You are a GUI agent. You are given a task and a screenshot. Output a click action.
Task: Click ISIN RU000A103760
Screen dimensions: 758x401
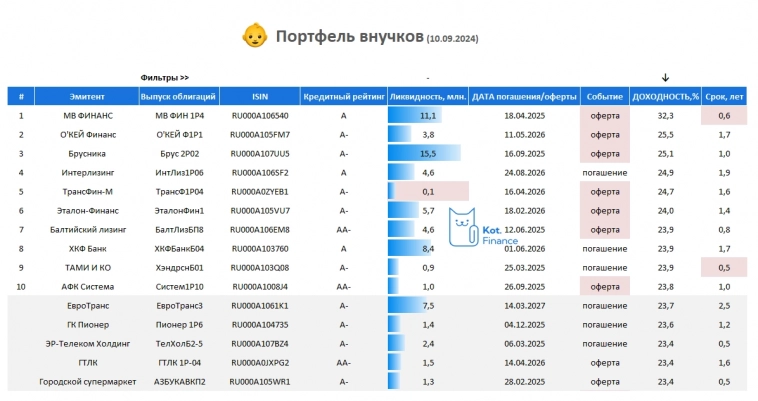[260, 249]
